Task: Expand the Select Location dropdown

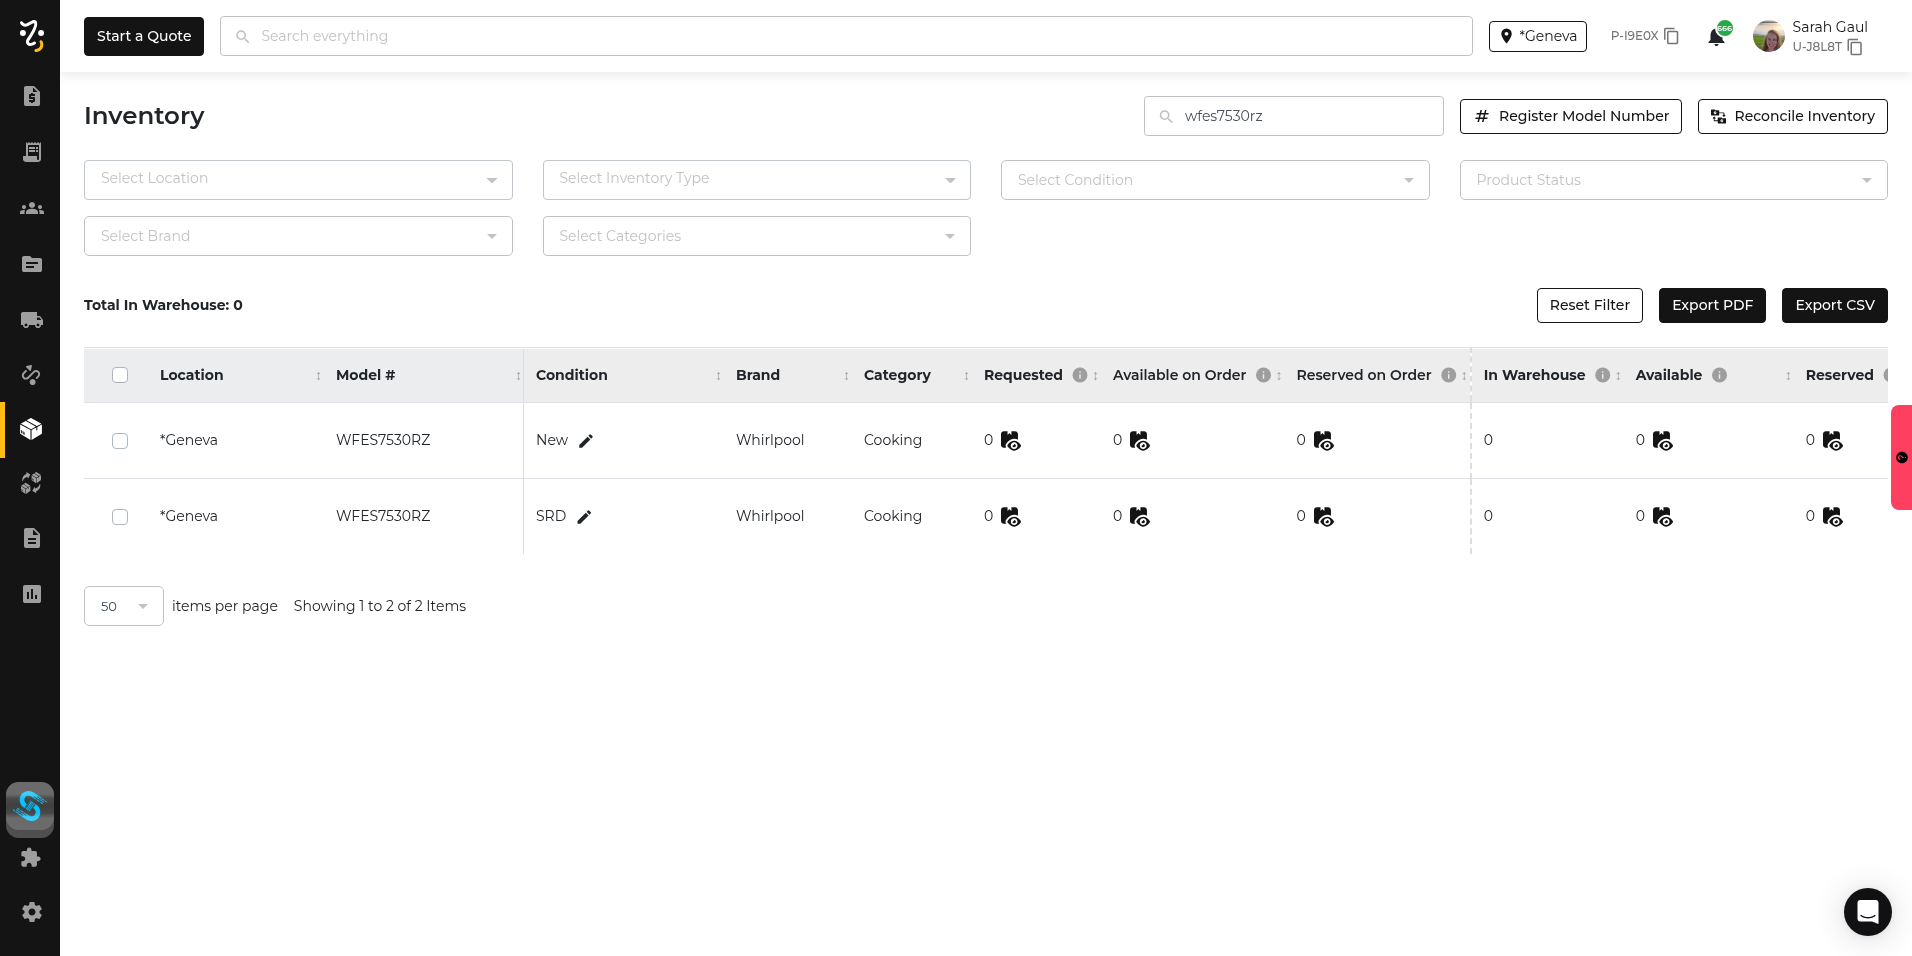Action: (298, 180)
